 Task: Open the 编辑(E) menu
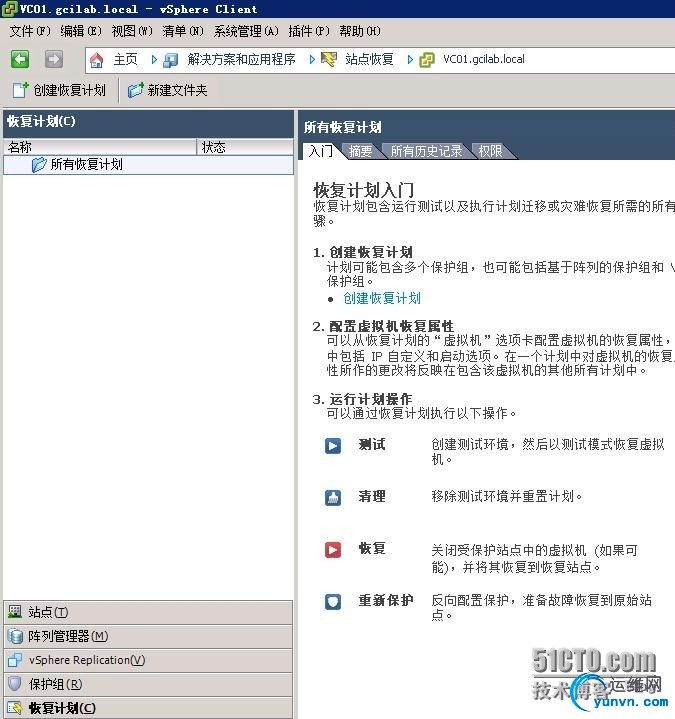pyautogui.click(x=81, y=31)
